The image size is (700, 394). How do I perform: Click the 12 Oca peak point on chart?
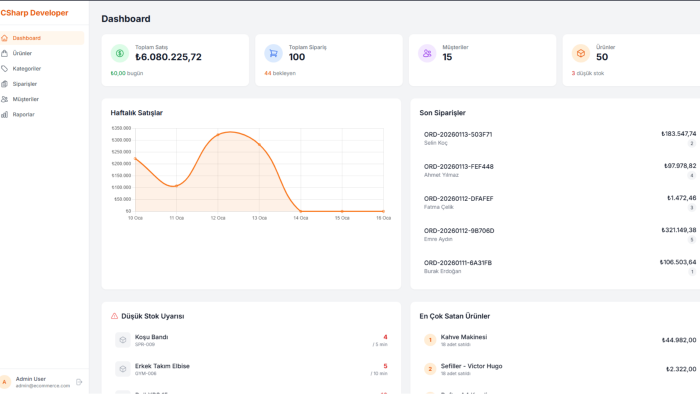coord(218,134)
